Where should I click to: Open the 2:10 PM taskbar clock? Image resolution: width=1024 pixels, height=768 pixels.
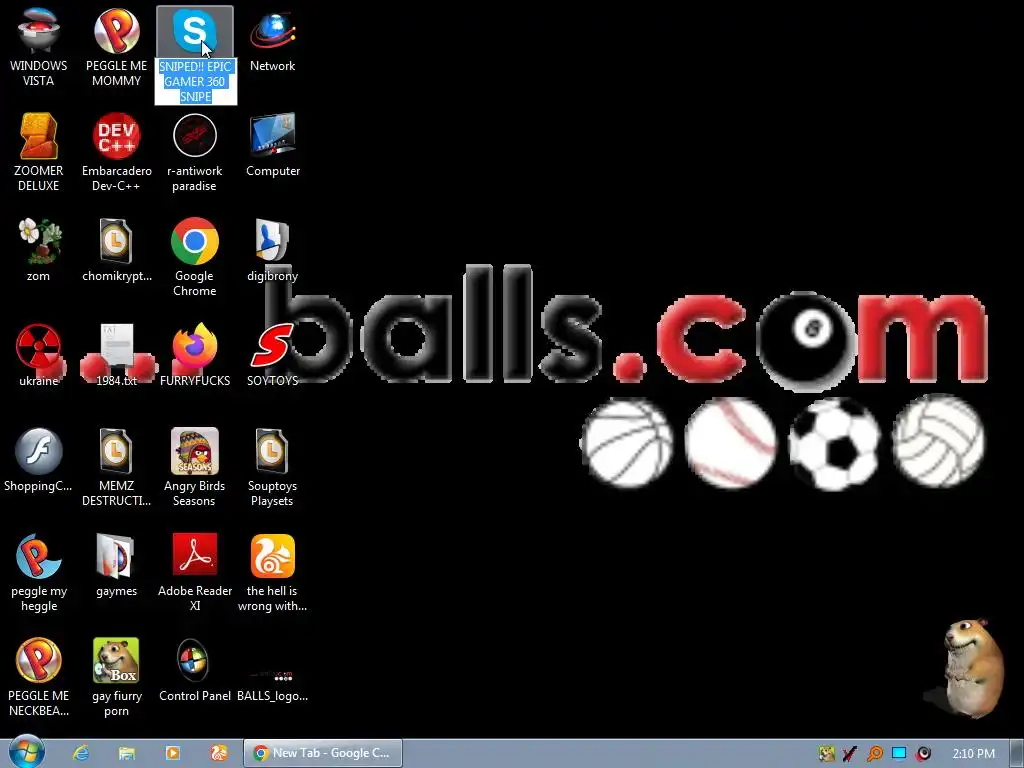pyautogui.click(x=973, y=754)
